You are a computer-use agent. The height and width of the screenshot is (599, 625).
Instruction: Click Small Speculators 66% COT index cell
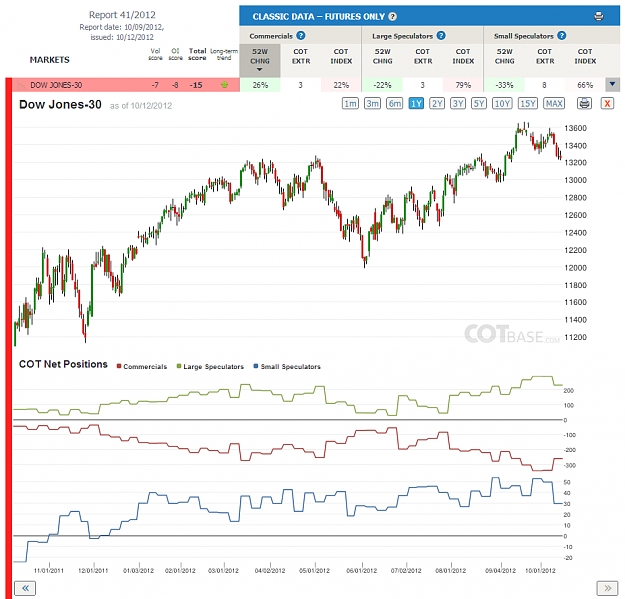(x=585, y=84)
